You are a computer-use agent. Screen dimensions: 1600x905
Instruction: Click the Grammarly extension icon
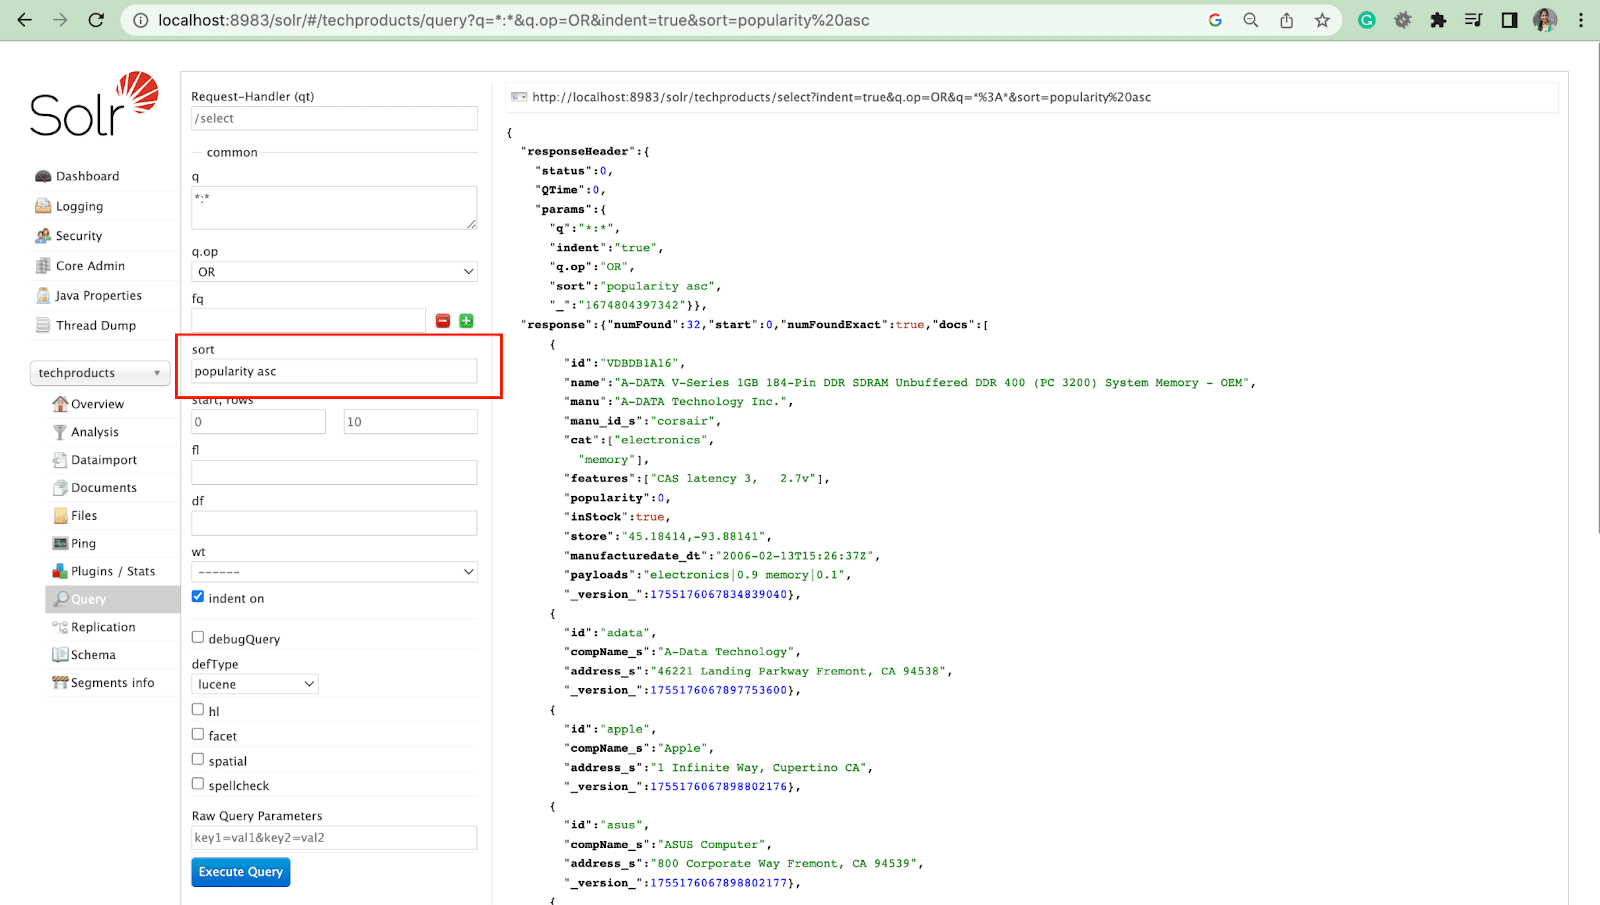click(x=1366, y=20)
